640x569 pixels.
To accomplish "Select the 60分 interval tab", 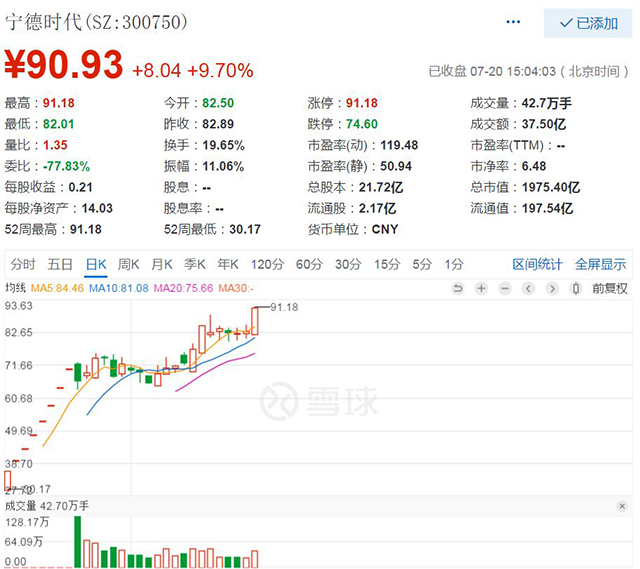I will click(309, 264).
